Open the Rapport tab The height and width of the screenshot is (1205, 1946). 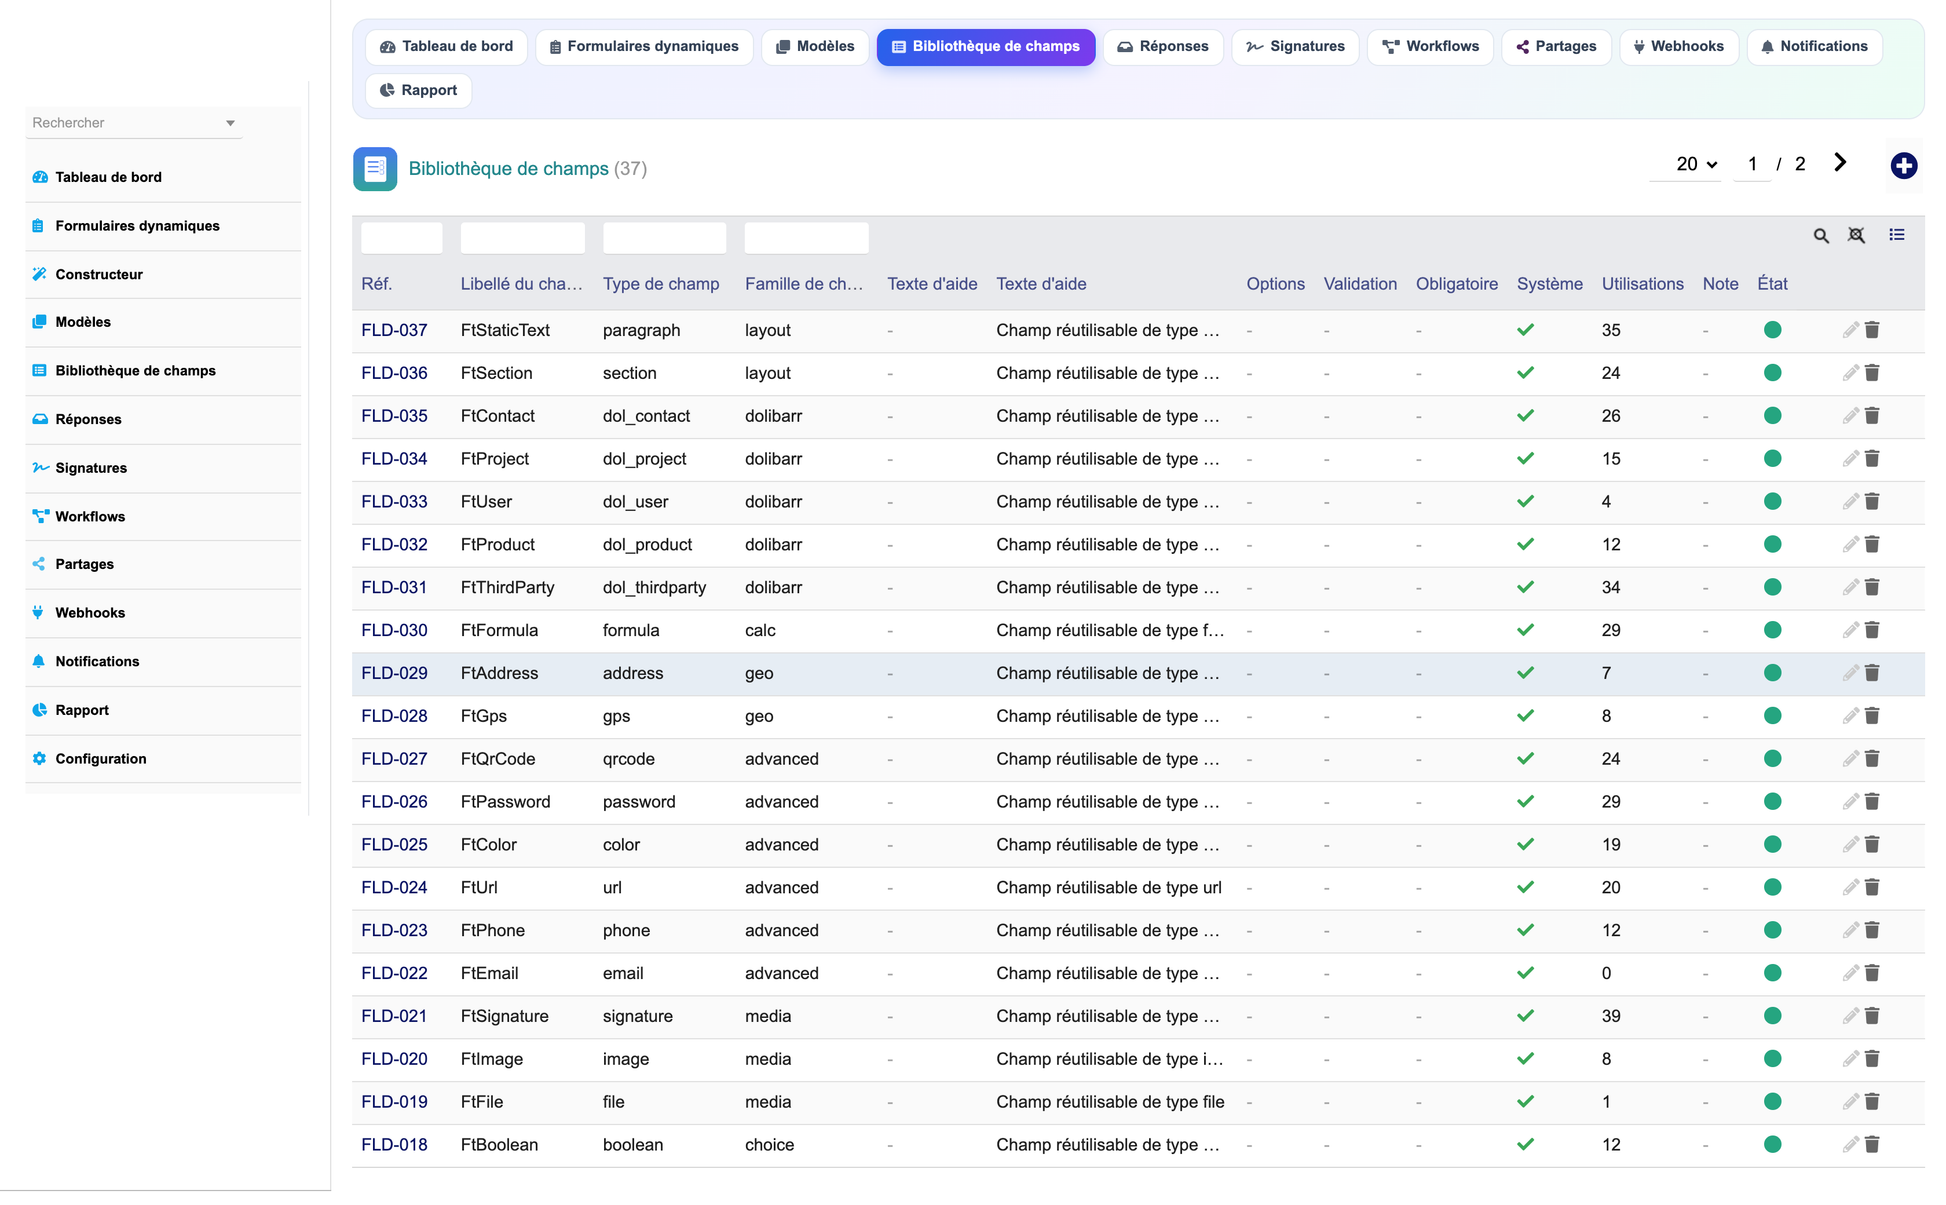pos(419,91)
